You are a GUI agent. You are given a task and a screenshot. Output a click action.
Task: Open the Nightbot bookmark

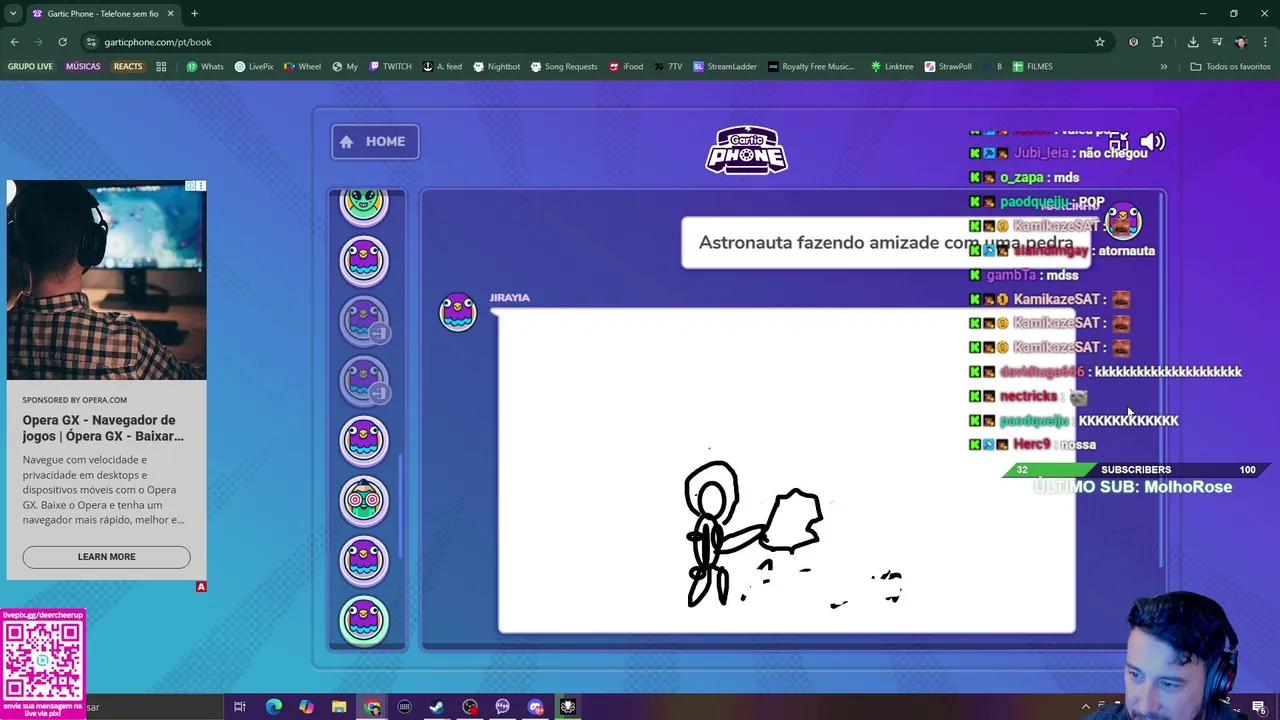[x=496, y=67]
